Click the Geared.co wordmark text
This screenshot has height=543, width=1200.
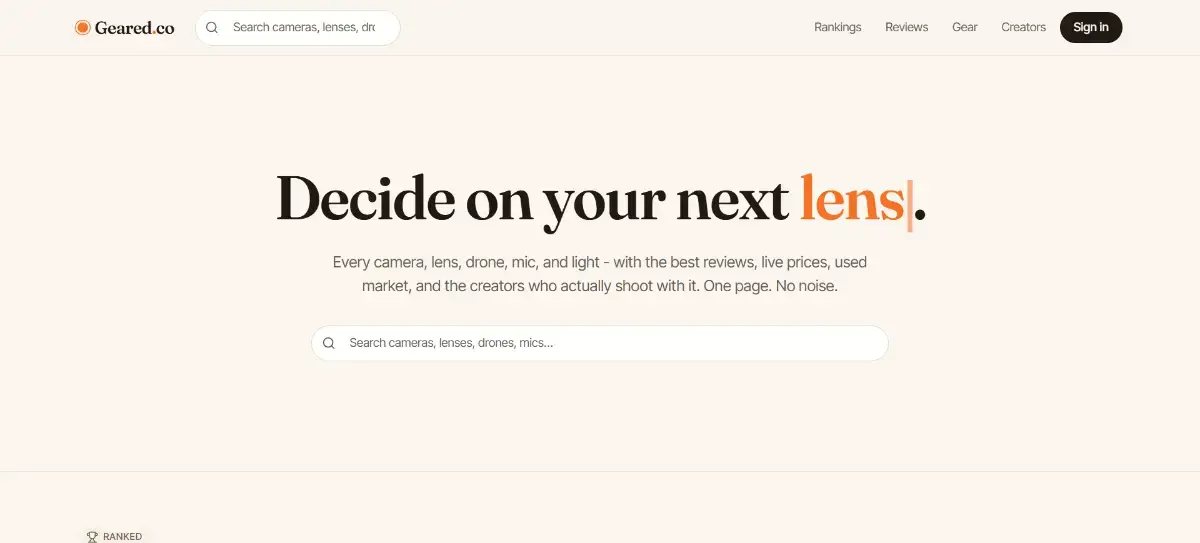(134, 28)
